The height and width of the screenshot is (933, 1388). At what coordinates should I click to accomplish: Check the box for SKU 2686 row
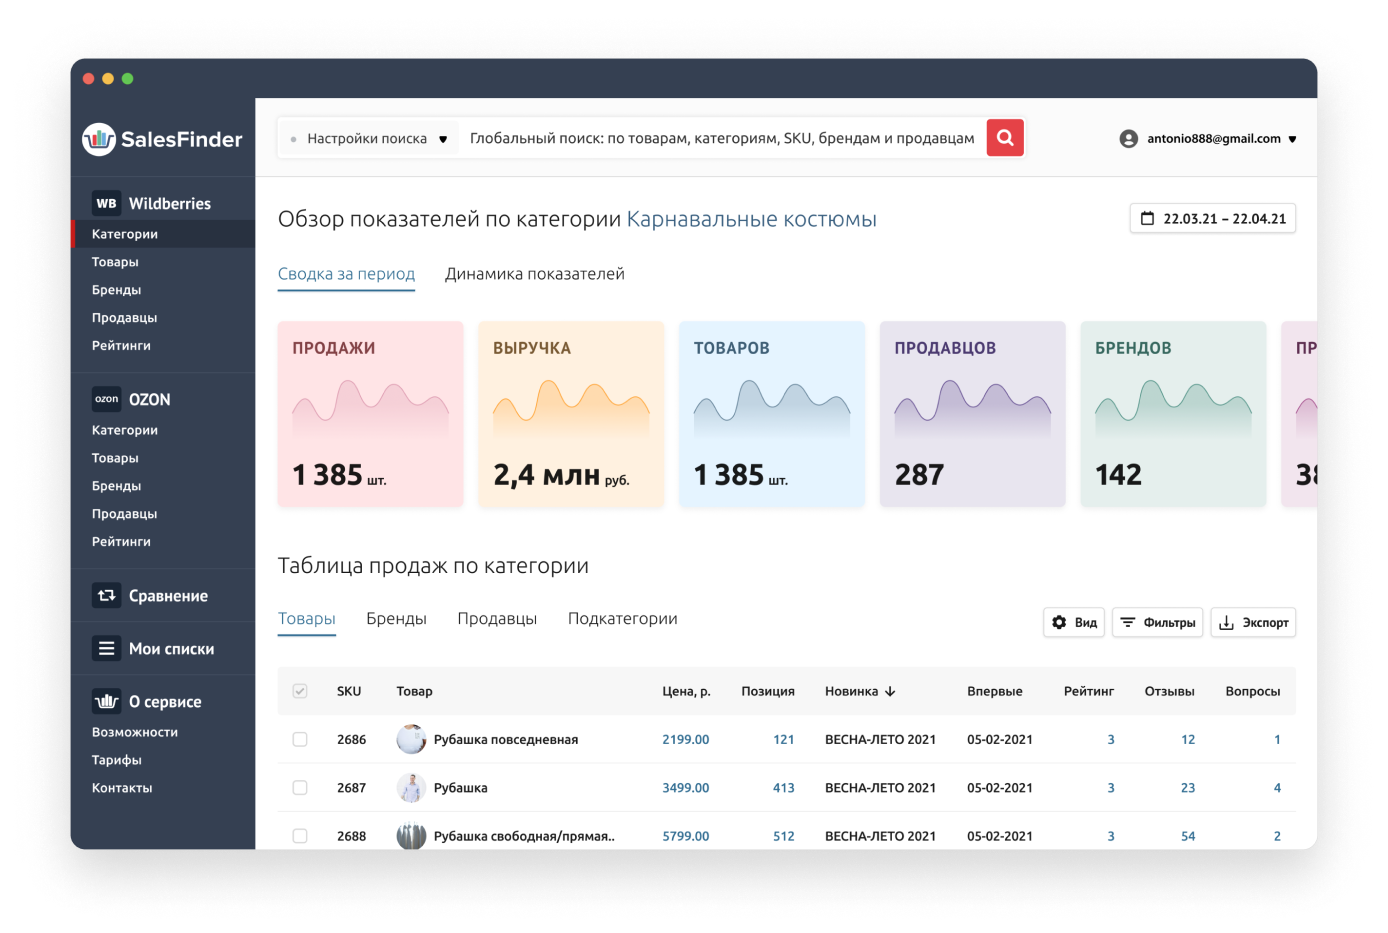[x=300, y=740]
